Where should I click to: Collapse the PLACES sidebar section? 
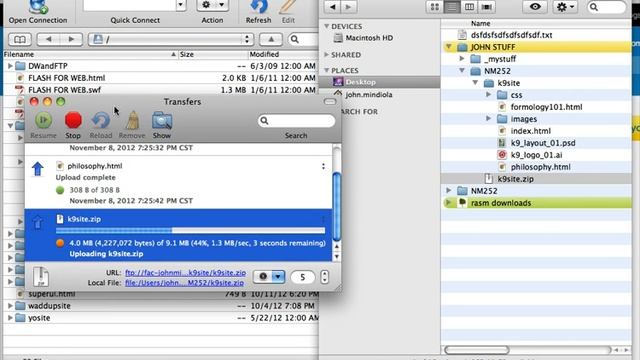[x=327, y=70]
